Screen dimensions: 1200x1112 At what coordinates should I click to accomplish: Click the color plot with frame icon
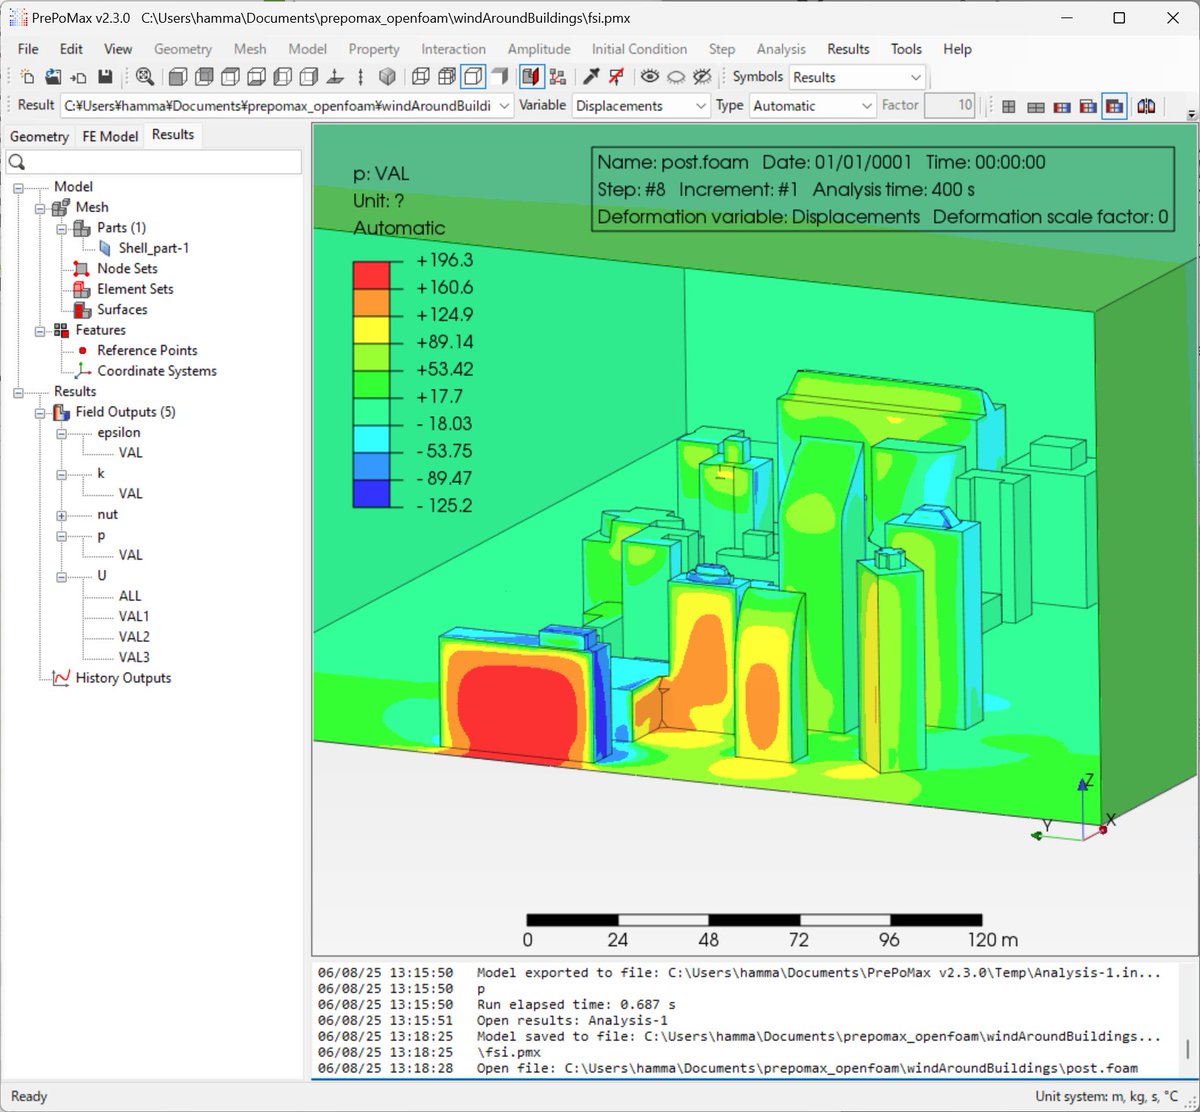1088,106
